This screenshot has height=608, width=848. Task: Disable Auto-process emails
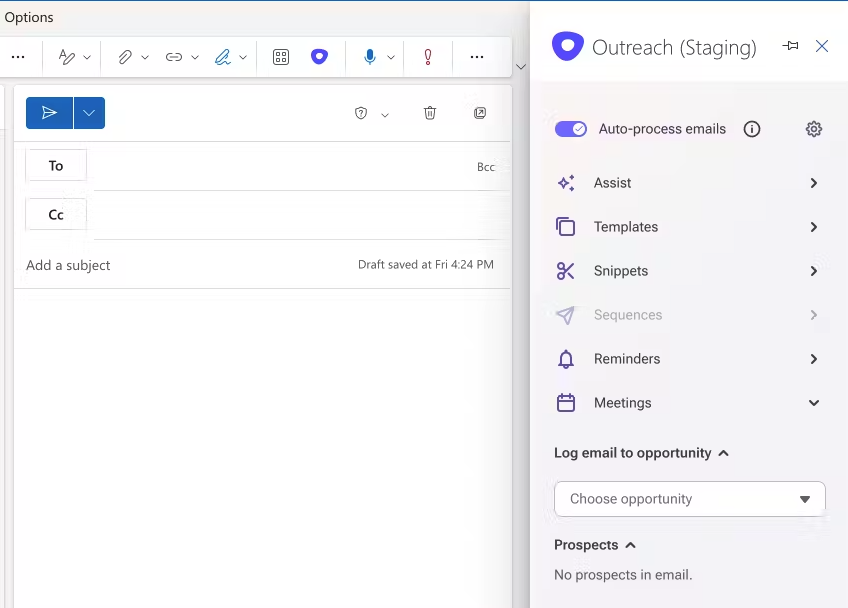pyautogui.click(x=571, y=129)
